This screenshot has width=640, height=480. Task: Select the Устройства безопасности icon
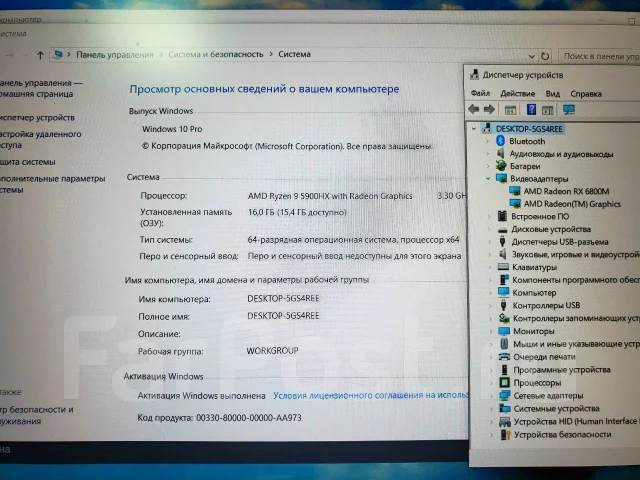(505, 434)
